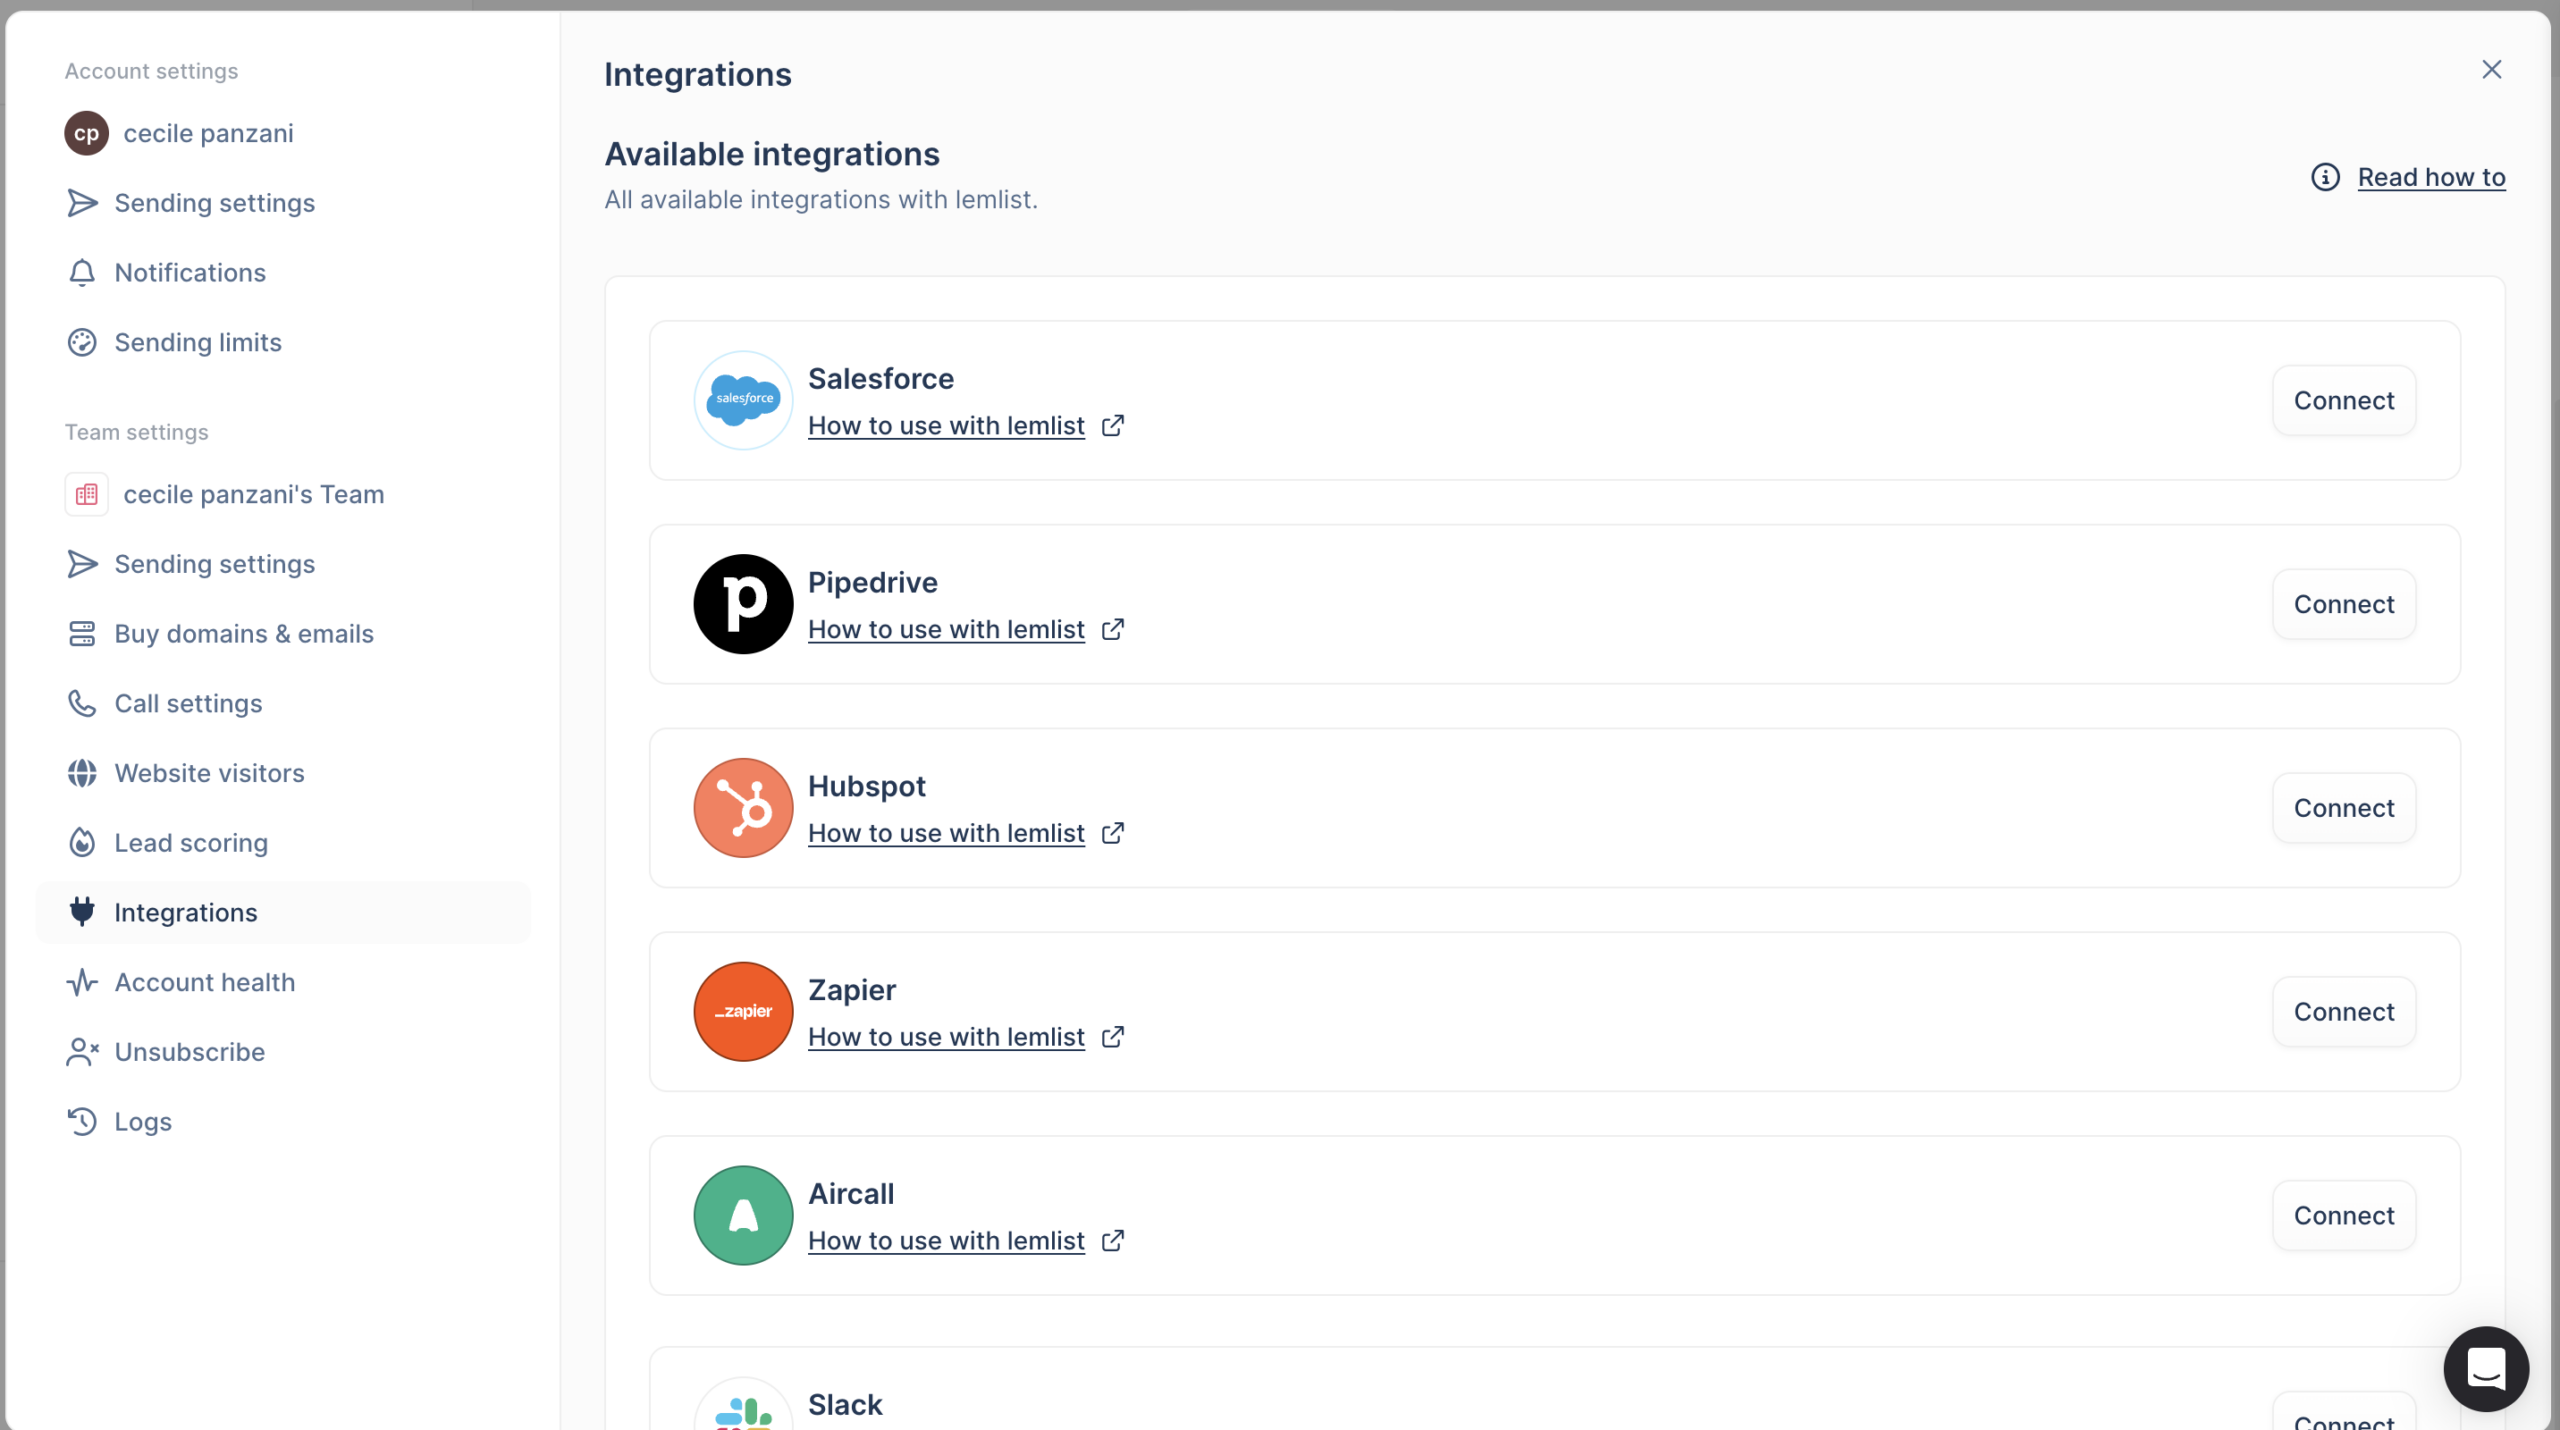Select the Hubspot integration logo
This screenshot has height=1430, width=2560.
click(x=742, y=807)
